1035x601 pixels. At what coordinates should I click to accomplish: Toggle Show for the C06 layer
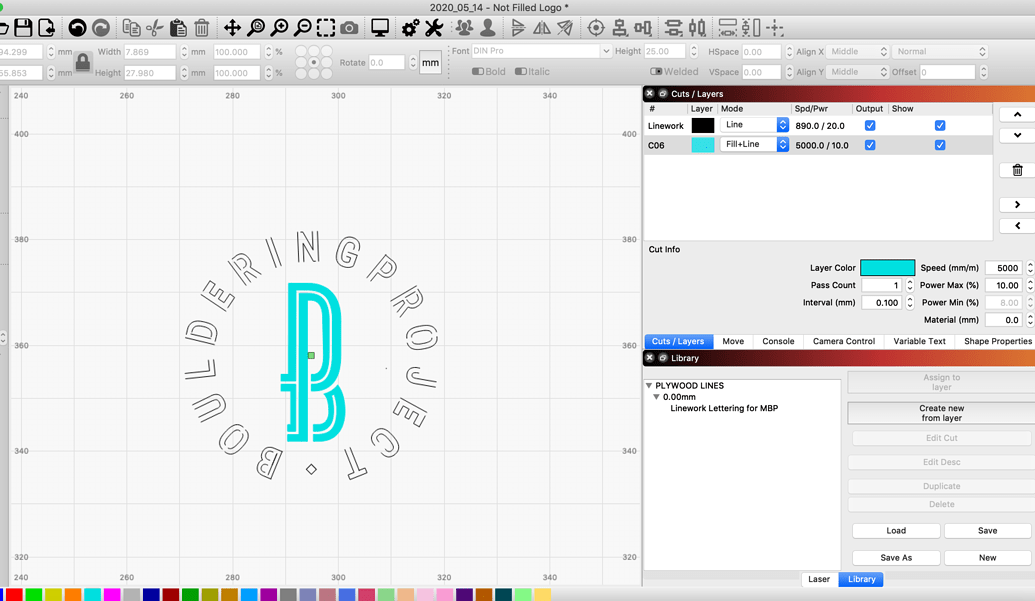pos(939,144)
